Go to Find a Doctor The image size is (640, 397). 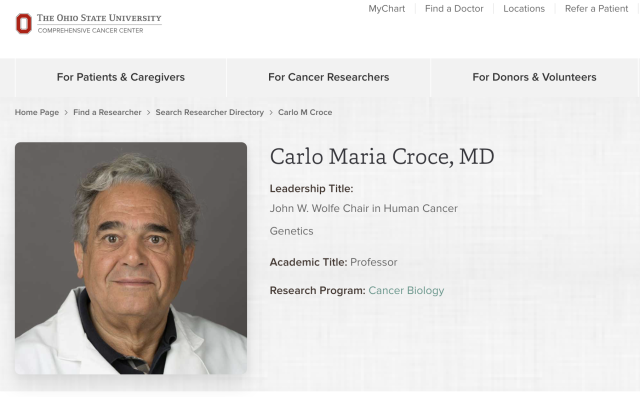(454, 9)
